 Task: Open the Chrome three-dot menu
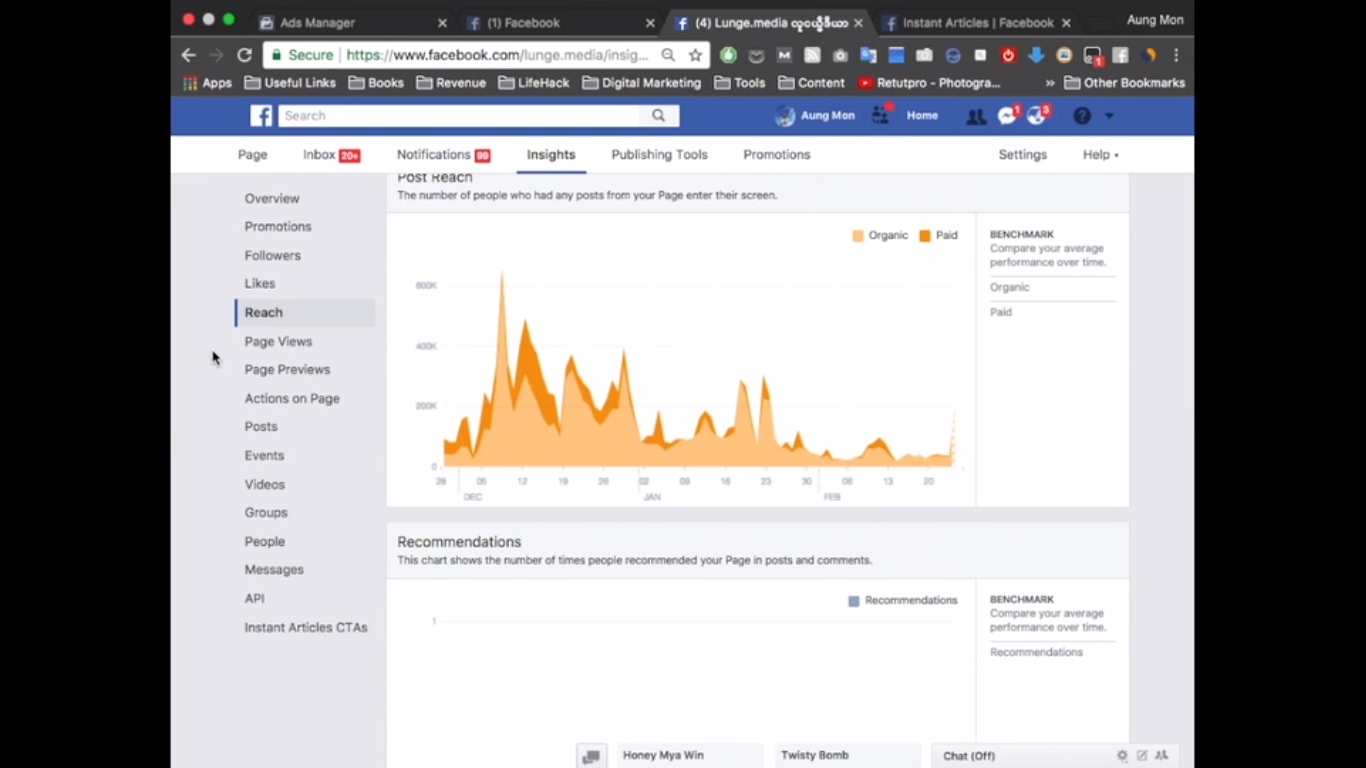pyautogui.click(x=1176, y=55)
